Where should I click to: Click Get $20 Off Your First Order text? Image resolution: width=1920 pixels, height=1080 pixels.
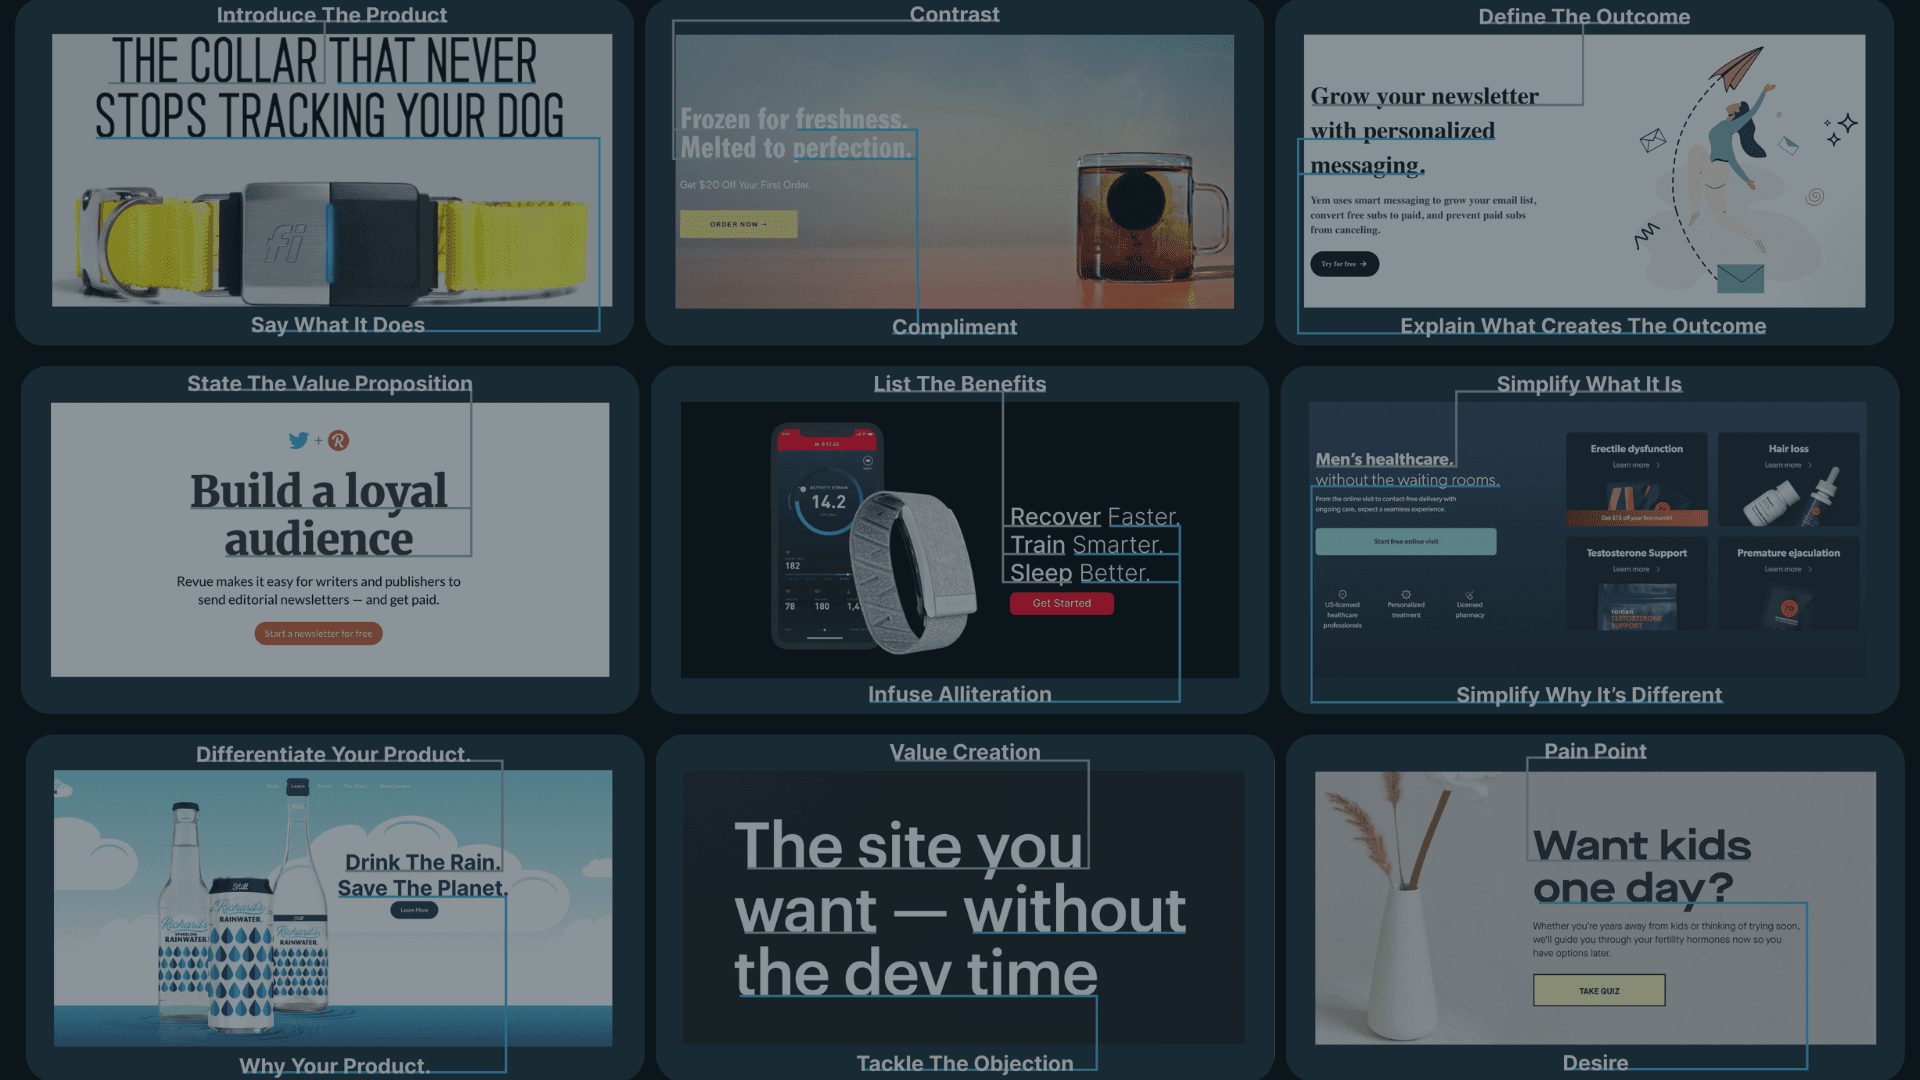[x=745, y=185]
